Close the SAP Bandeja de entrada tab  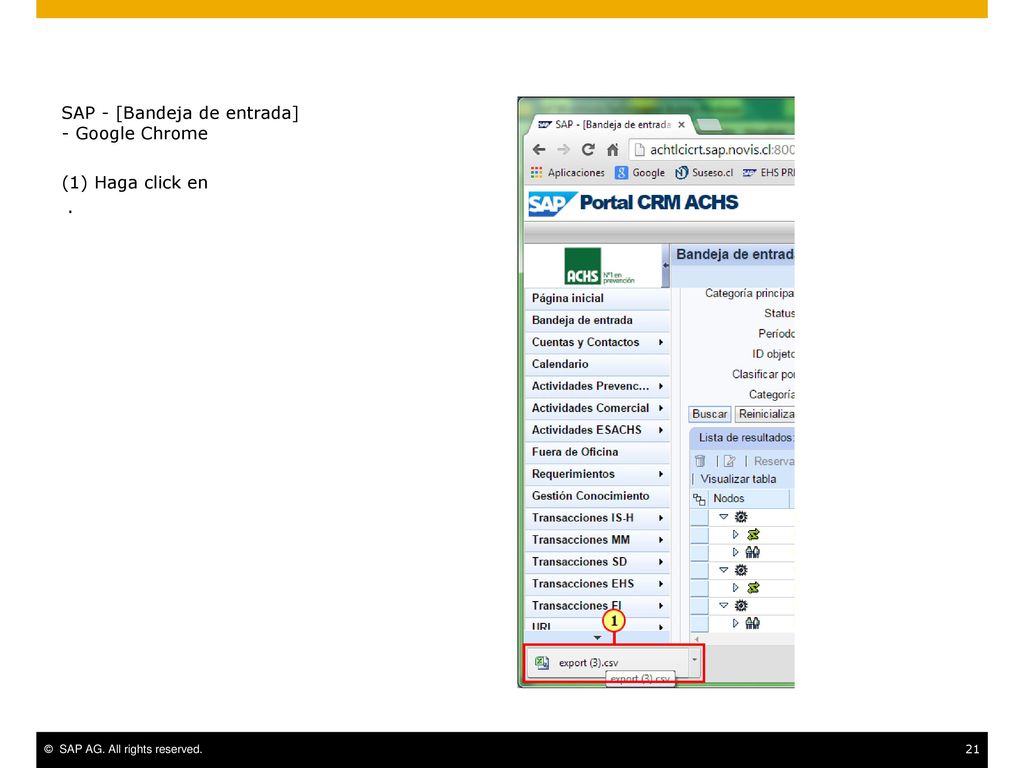(681, 124)
